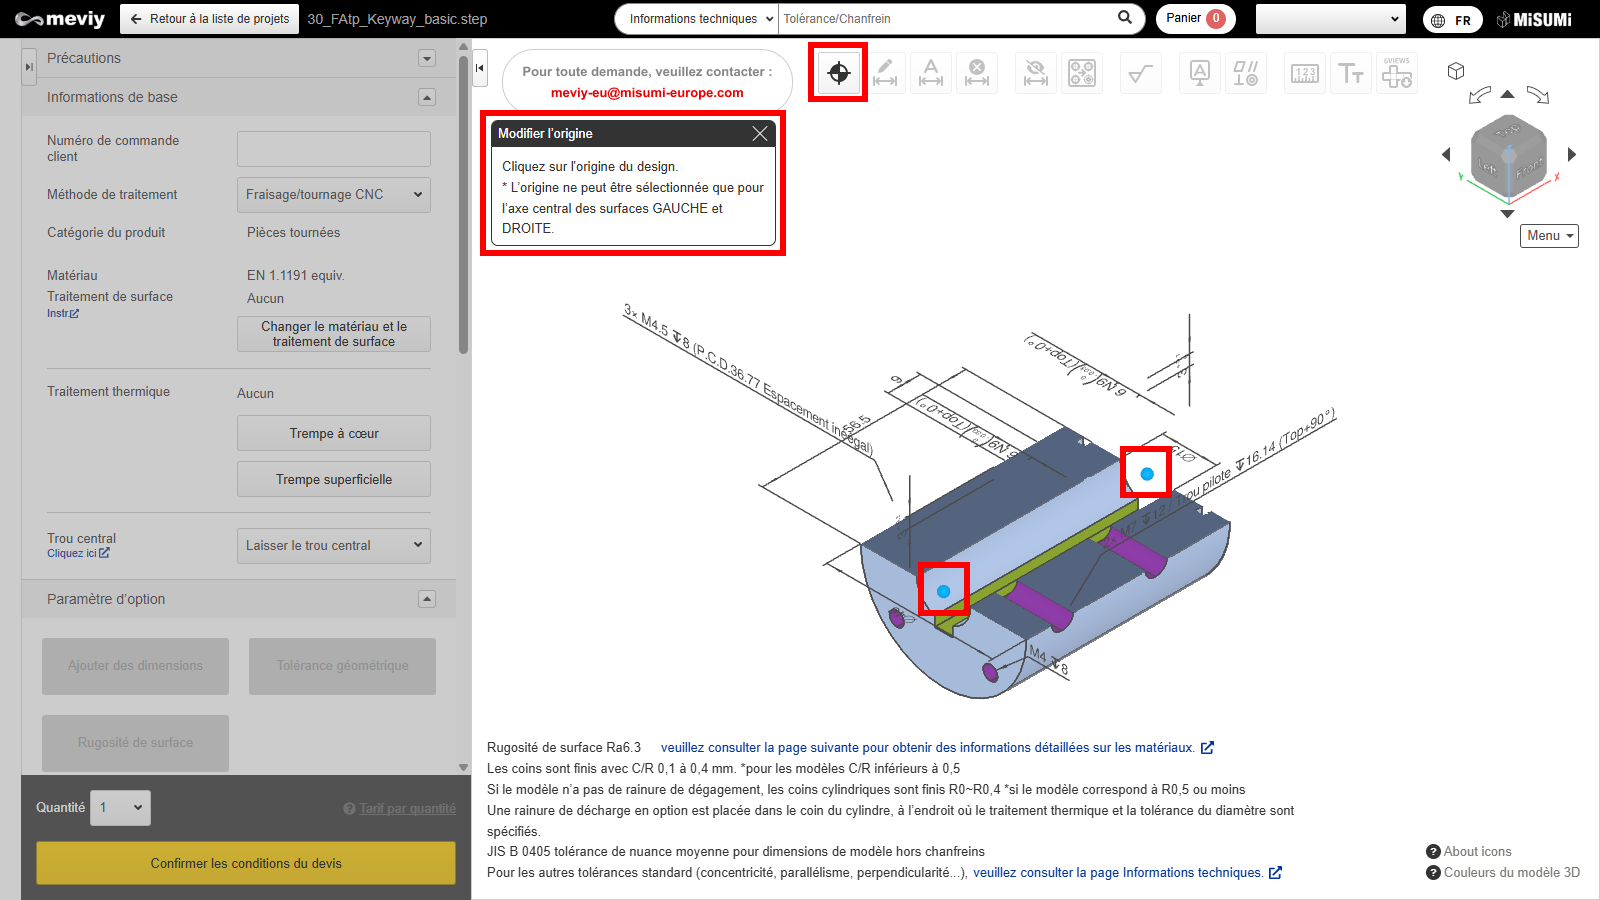Select the blue origin point on right face
This screenshot has width=1600, height=900.
1147,474
